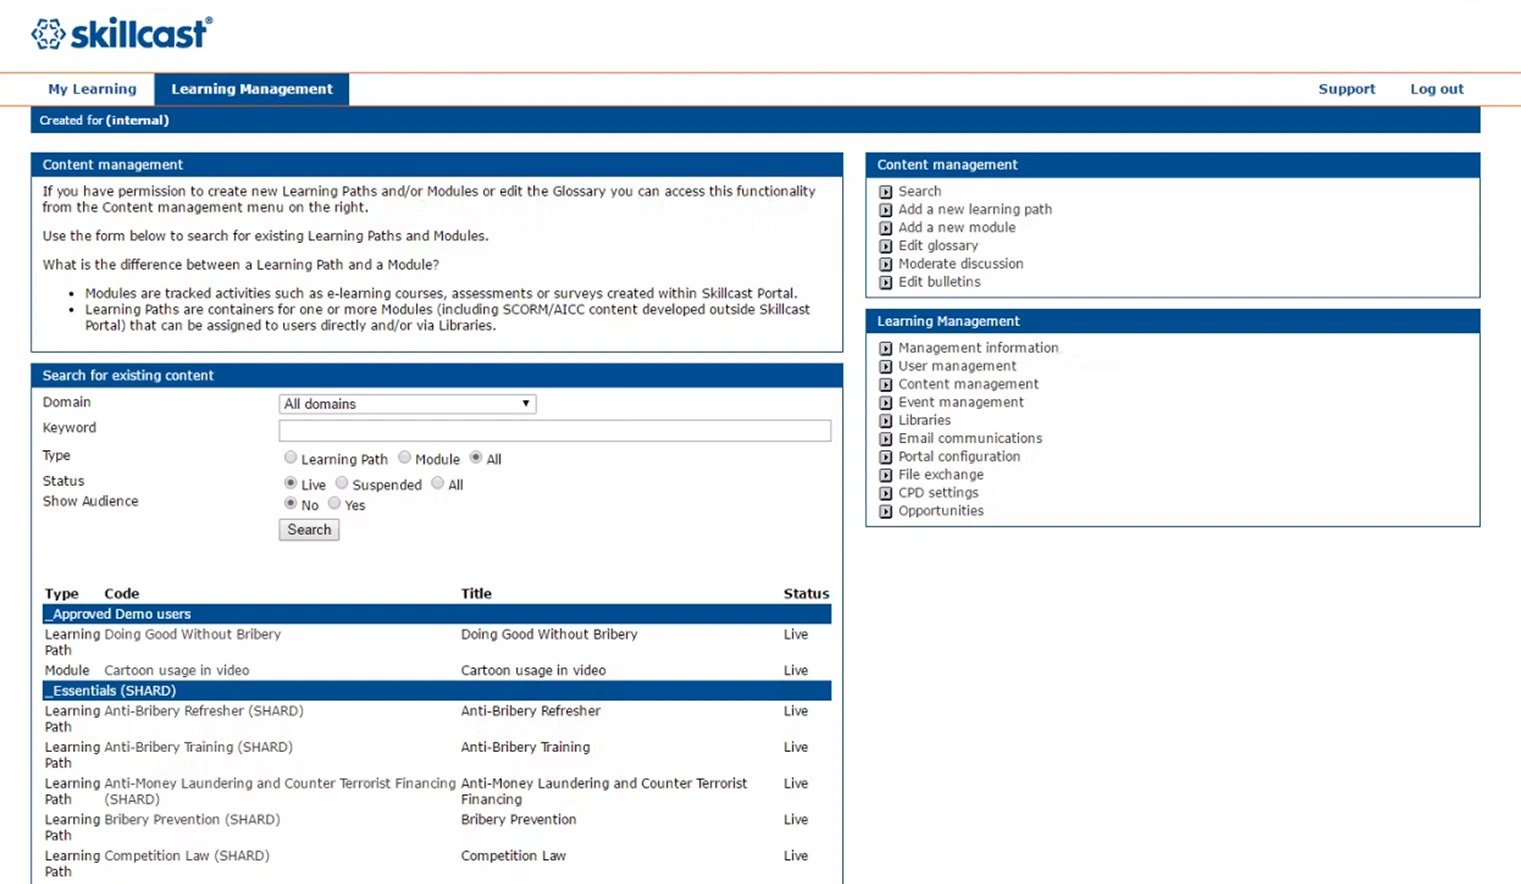
Task: Click the arrow icon beside Email communications
Action: click(886, 438)
